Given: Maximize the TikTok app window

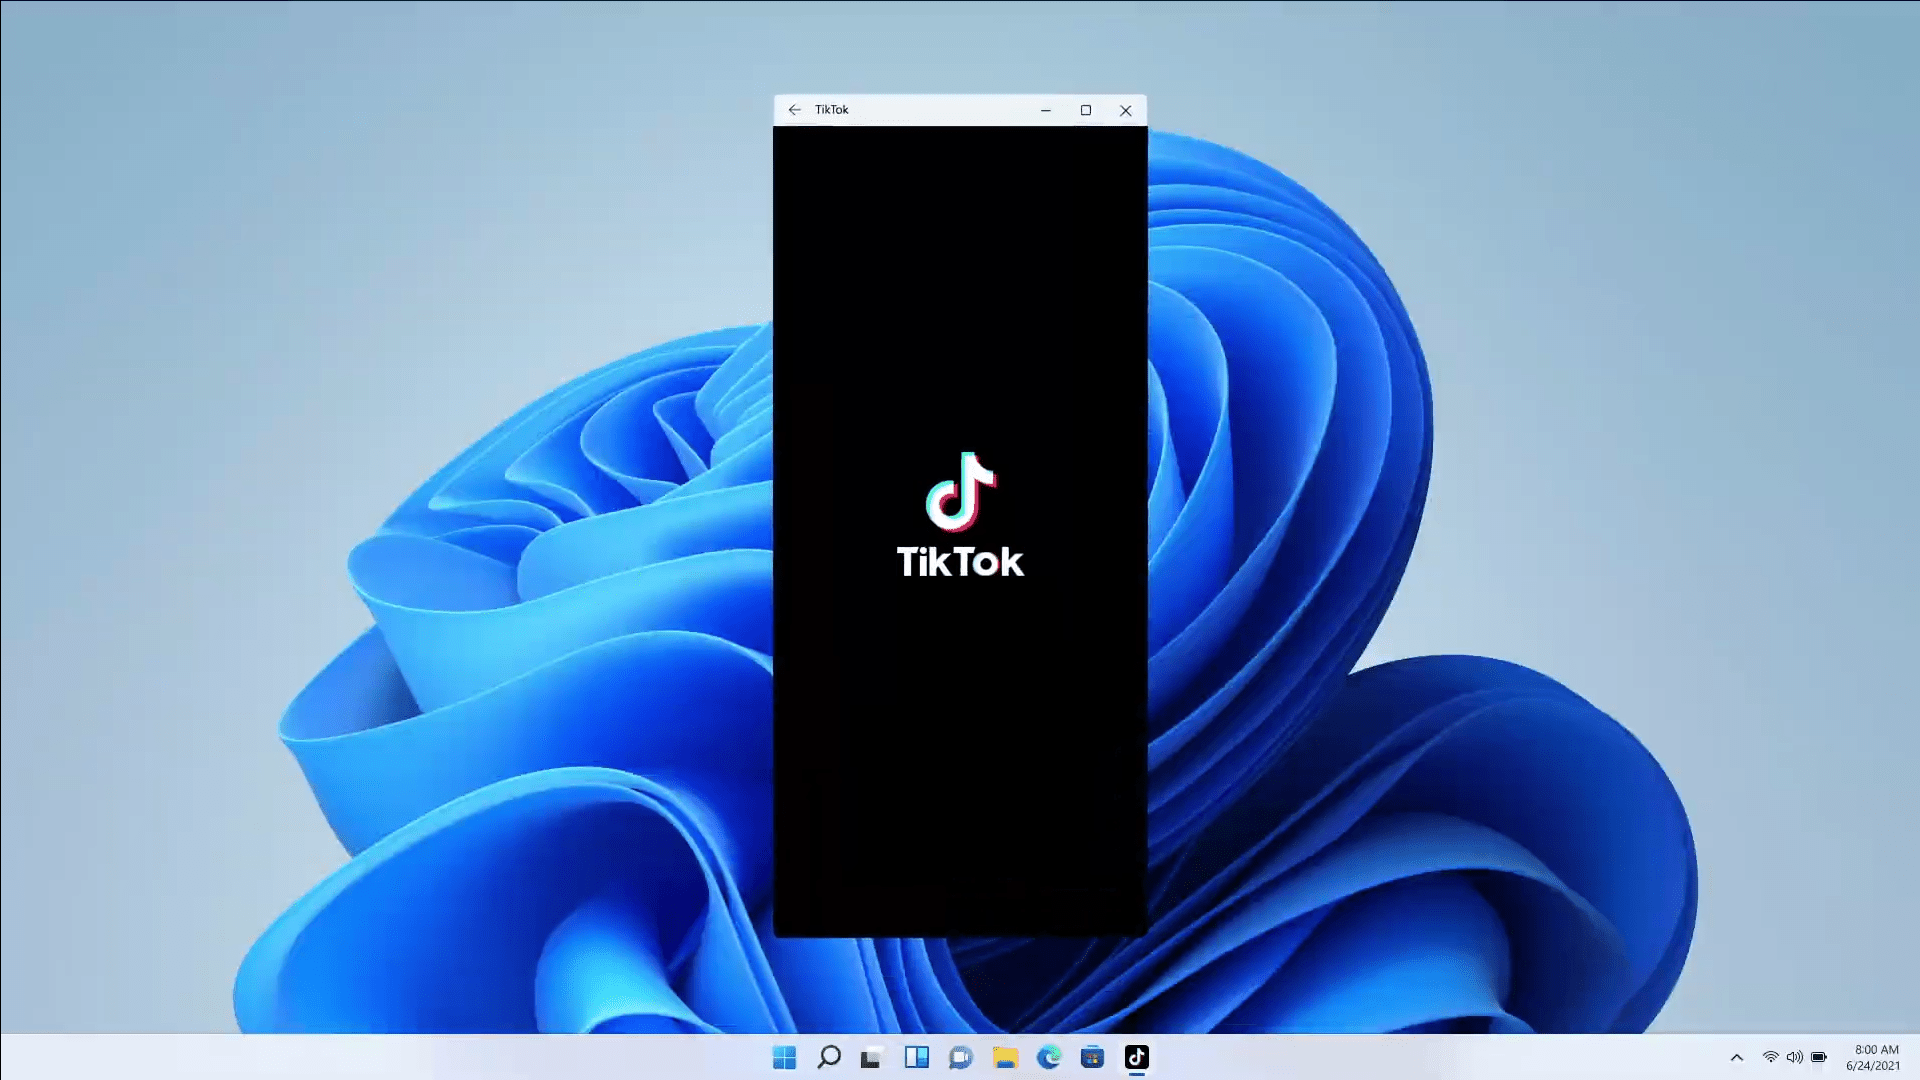Looking at the screenshot, I should [1086, 110].
